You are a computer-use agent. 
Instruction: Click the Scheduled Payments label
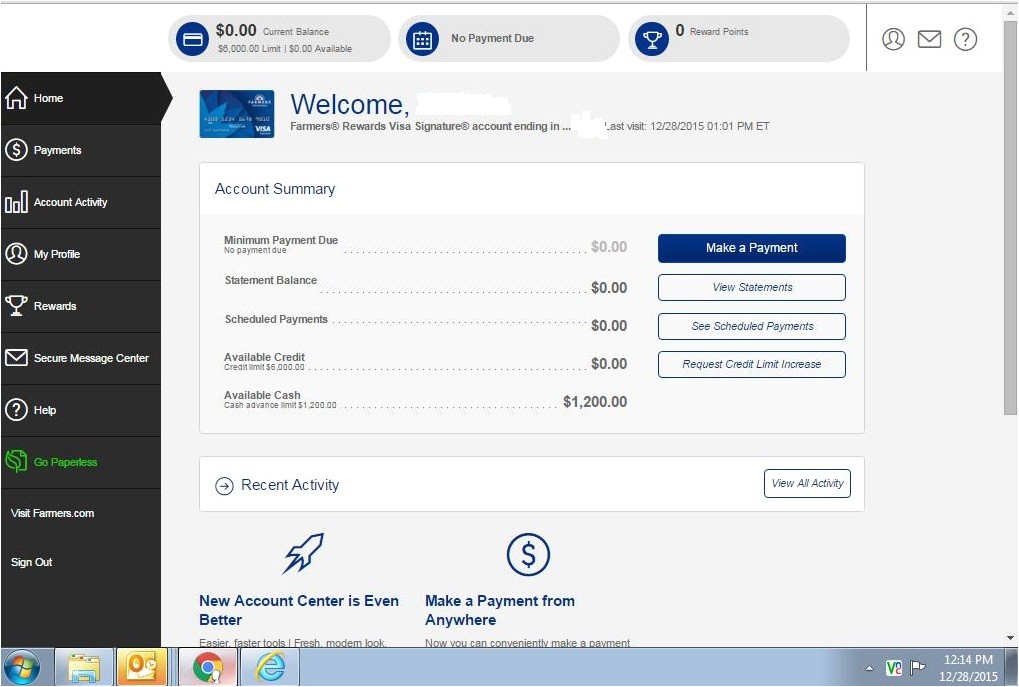276,319
